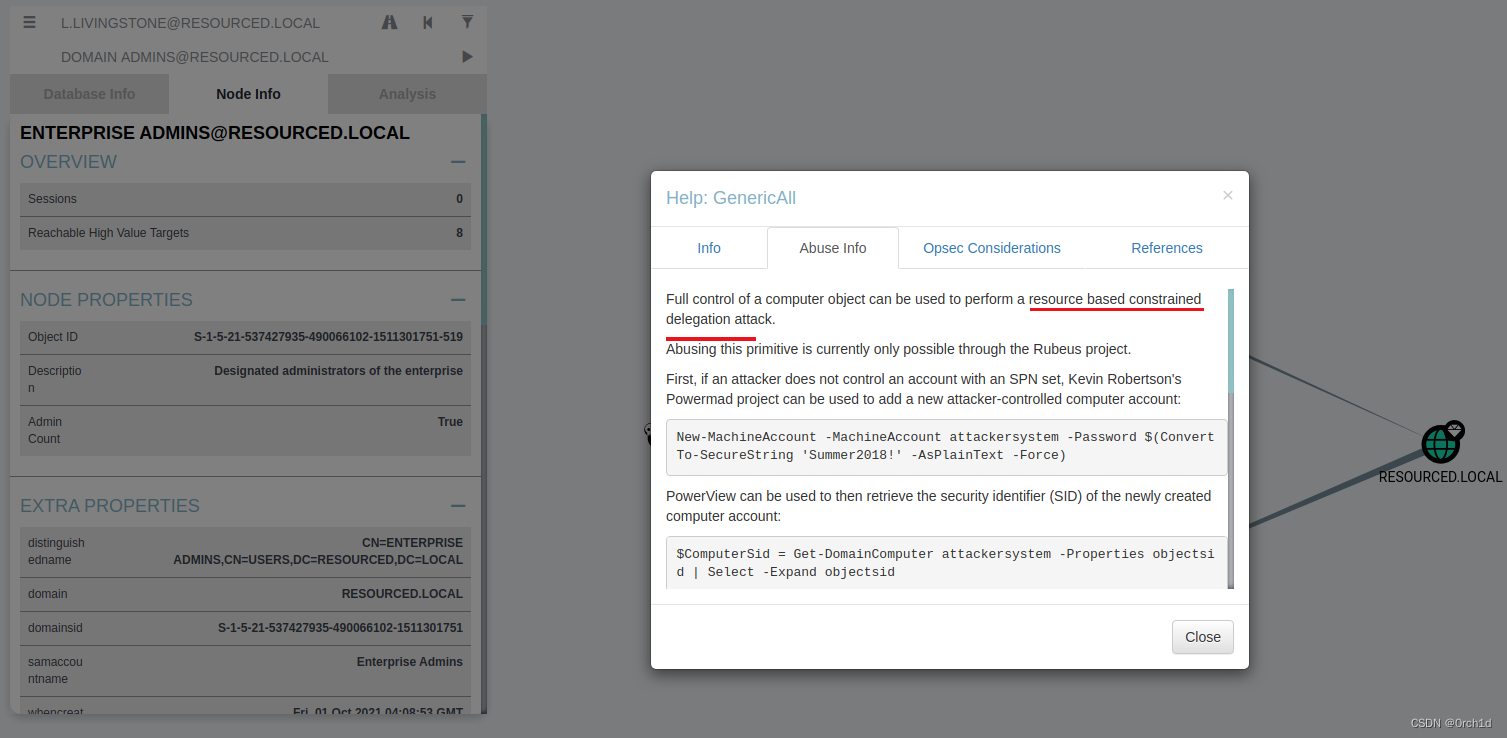Click the New-MachineAccount command code block
The height and width of the screenshot is (738, 1507).
tap(946, 447)
